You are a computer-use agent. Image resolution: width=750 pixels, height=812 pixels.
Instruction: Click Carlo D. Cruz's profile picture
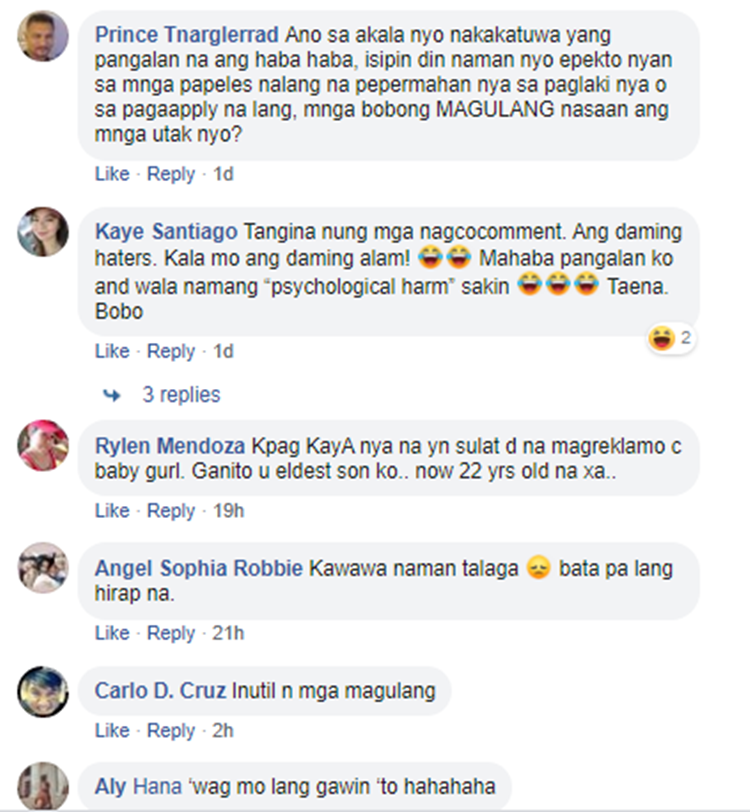[43, 691]
